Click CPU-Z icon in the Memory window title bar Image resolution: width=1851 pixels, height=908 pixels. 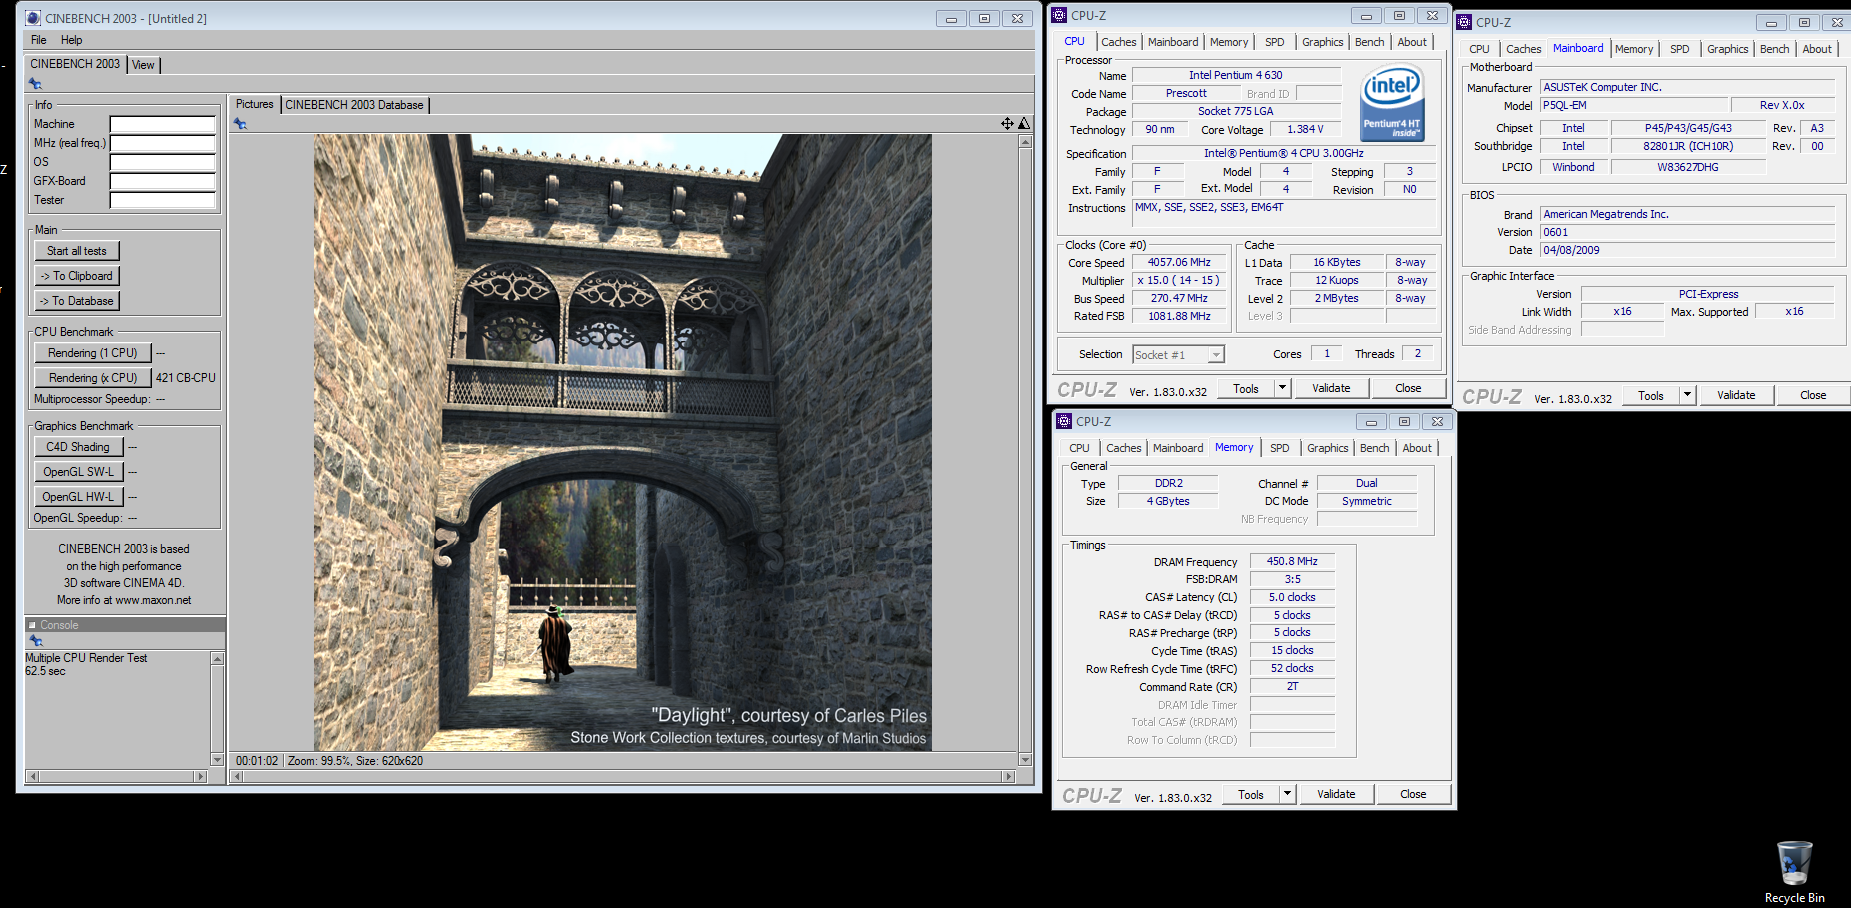[1064, 421]
